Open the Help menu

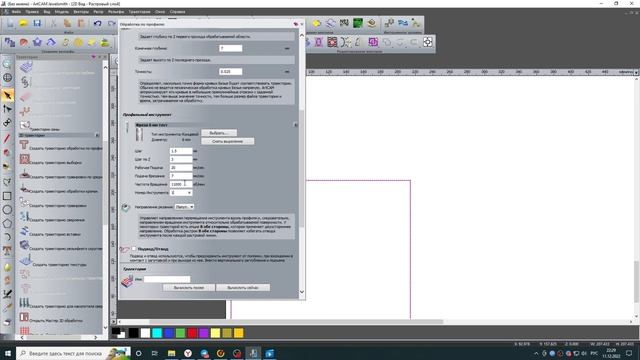pos(177,12)
